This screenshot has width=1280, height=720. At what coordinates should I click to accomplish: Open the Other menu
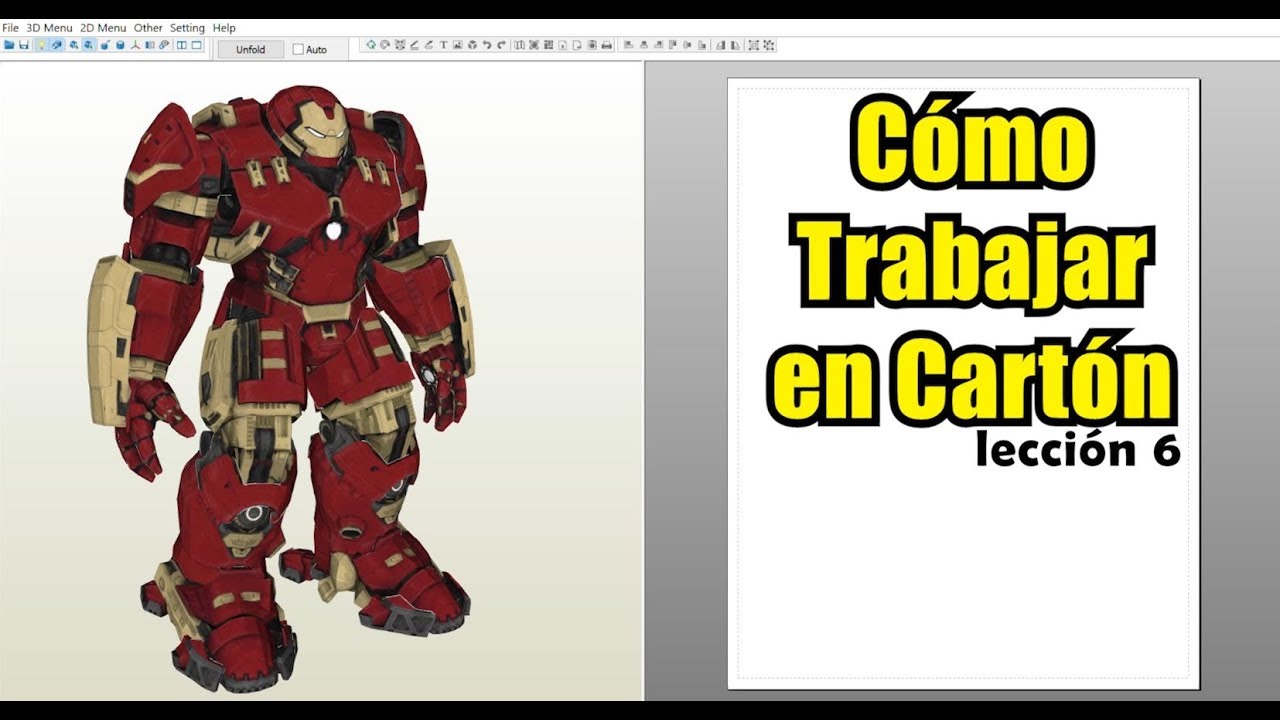point(148,28)
